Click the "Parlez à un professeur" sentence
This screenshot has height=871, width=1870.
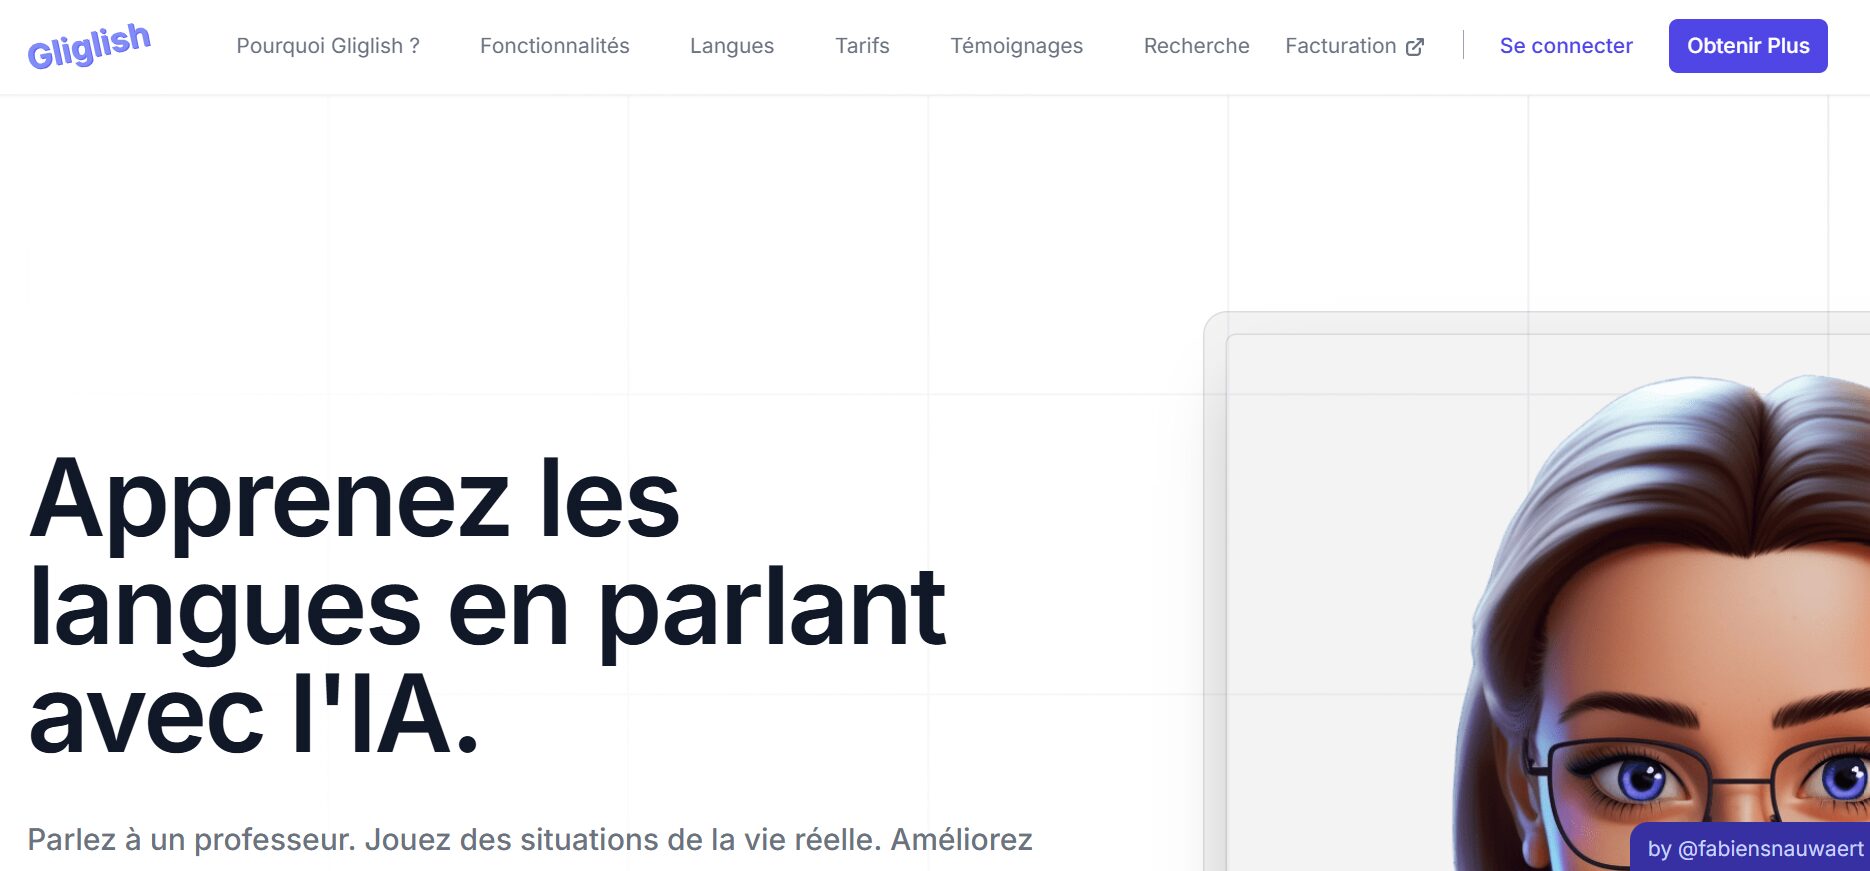click(x=191, y=839)
